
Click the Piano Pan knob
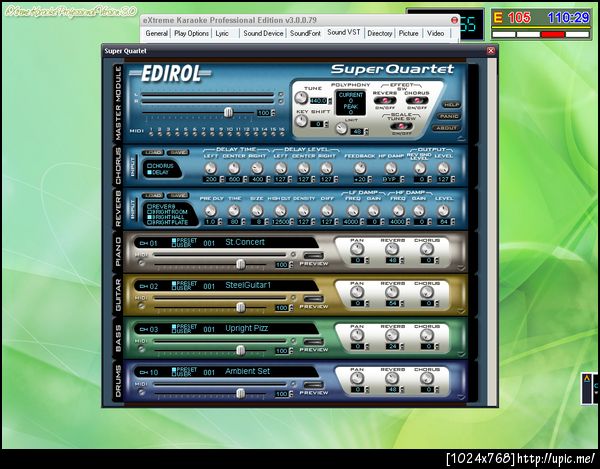click(x=357, y=249)
